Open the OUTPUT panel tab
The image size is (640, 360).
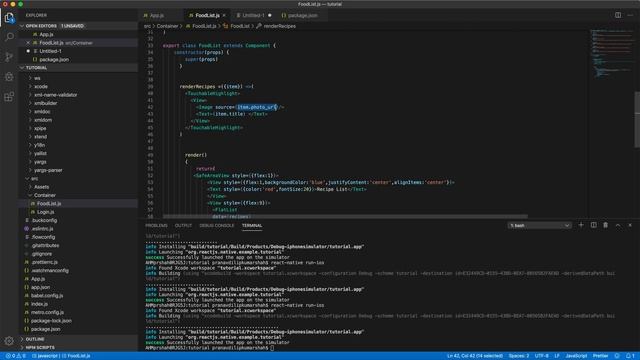[x=183, y=225]
